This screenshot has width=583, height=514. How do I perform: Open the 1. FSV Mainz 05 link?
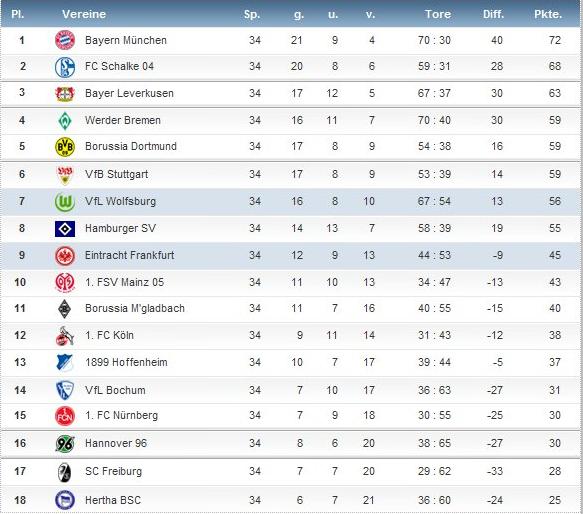pos(124,282)
